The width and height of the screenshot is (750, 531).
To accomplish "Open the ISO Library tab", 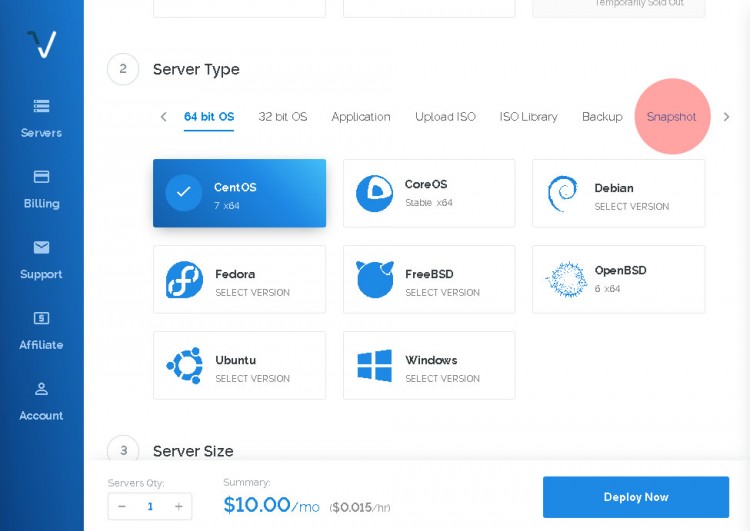I will 529,117.
